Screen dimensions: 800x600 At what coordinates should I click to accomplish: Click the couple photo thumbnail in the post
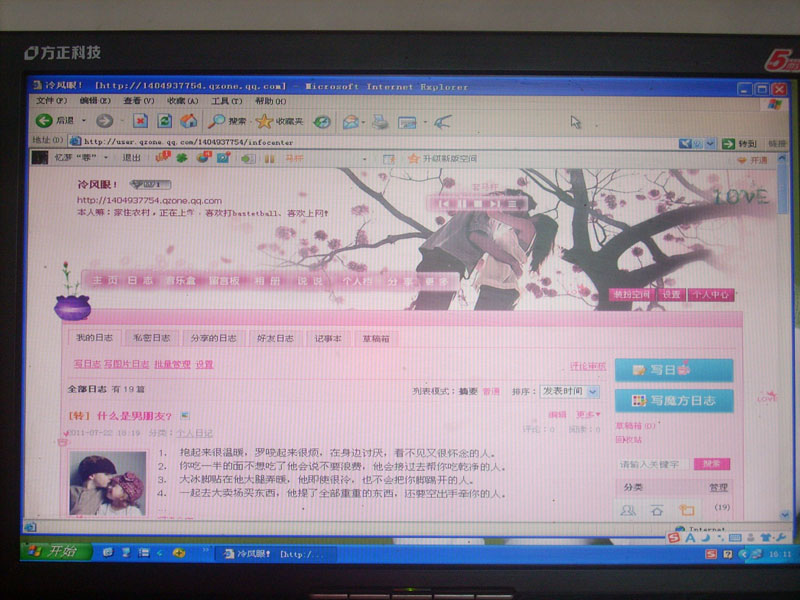[108, 484]
